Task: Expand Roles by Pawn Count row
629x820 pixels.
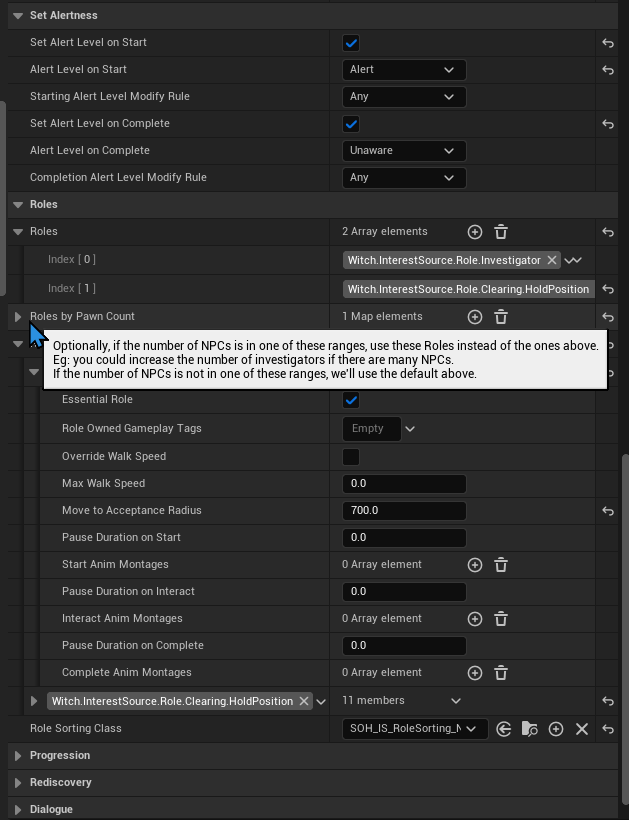Action: click(18, 317)
